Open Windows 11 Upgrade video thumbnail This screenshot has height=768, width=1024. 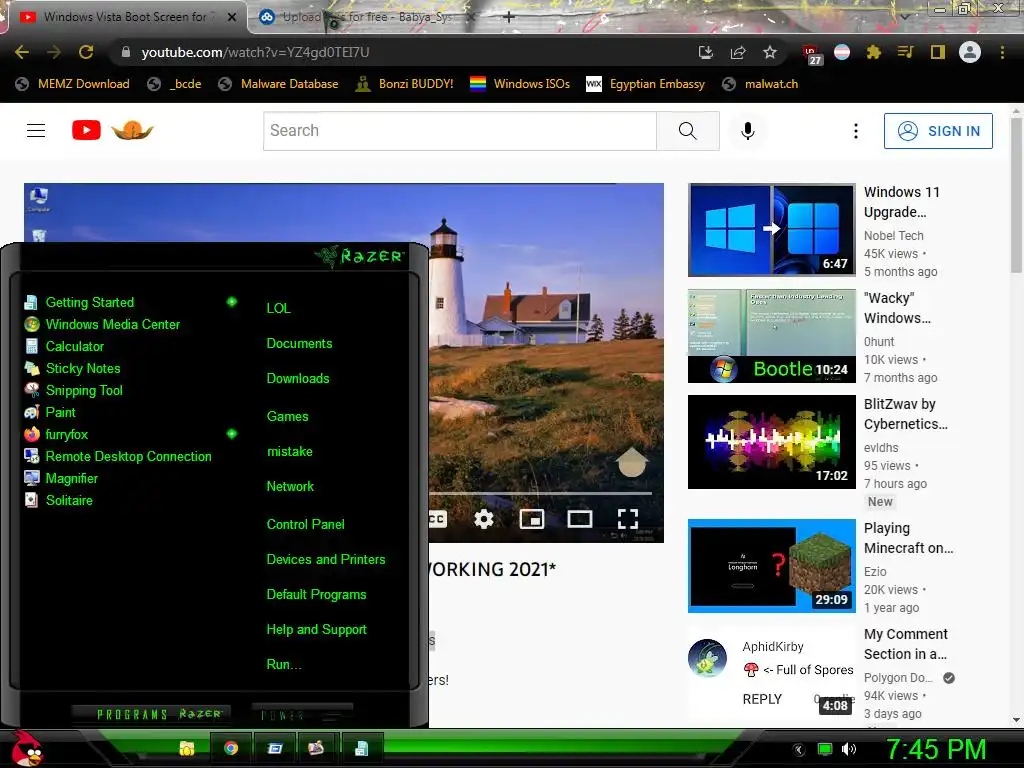[772, 230]
